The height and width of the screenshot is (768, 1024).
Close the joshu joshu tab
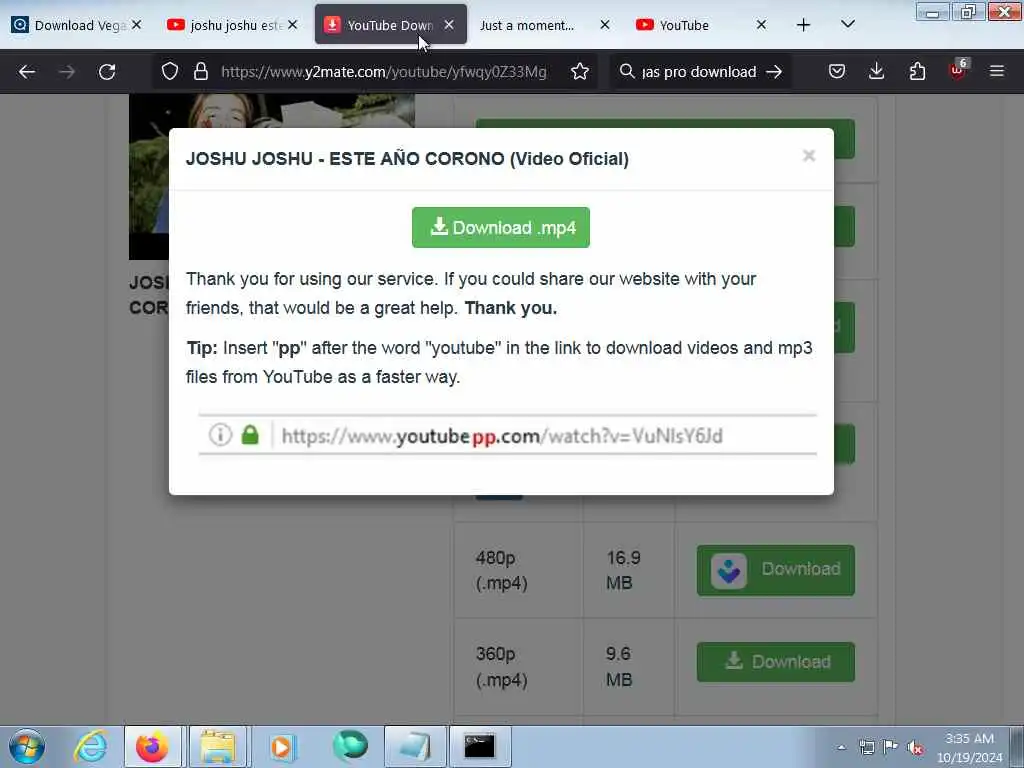click(292, 25)
